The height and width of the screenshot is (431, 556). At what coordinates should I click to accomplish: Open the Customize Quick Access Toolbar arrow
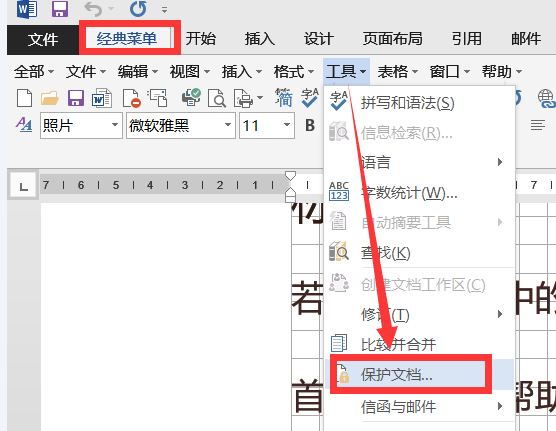click(165, 10)
